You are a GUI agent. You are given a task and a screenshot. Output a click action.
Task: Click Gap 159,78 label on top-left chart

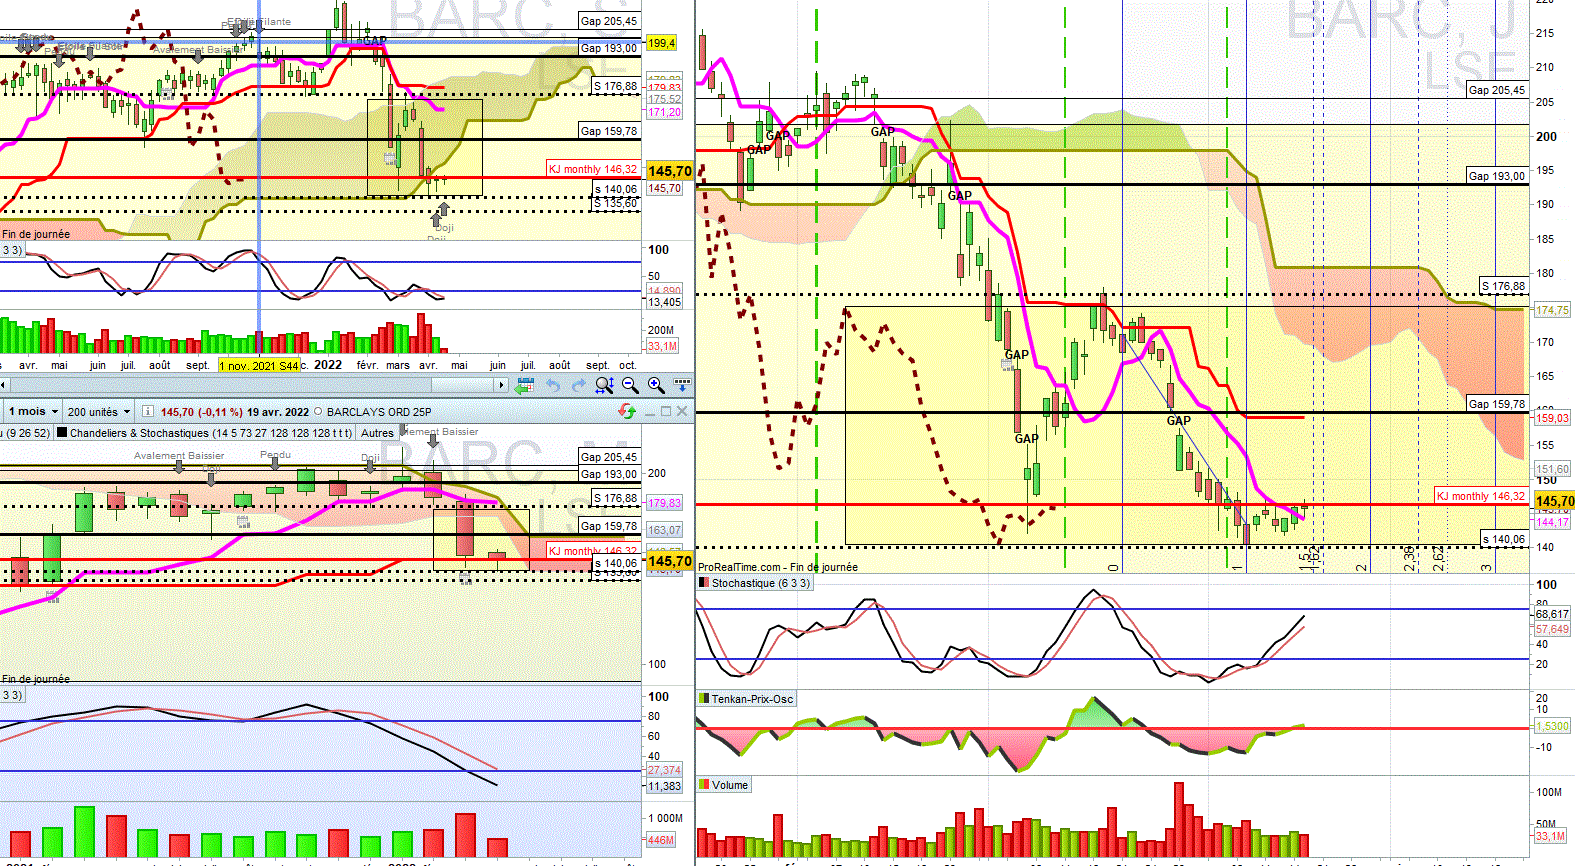pos(609,131)
